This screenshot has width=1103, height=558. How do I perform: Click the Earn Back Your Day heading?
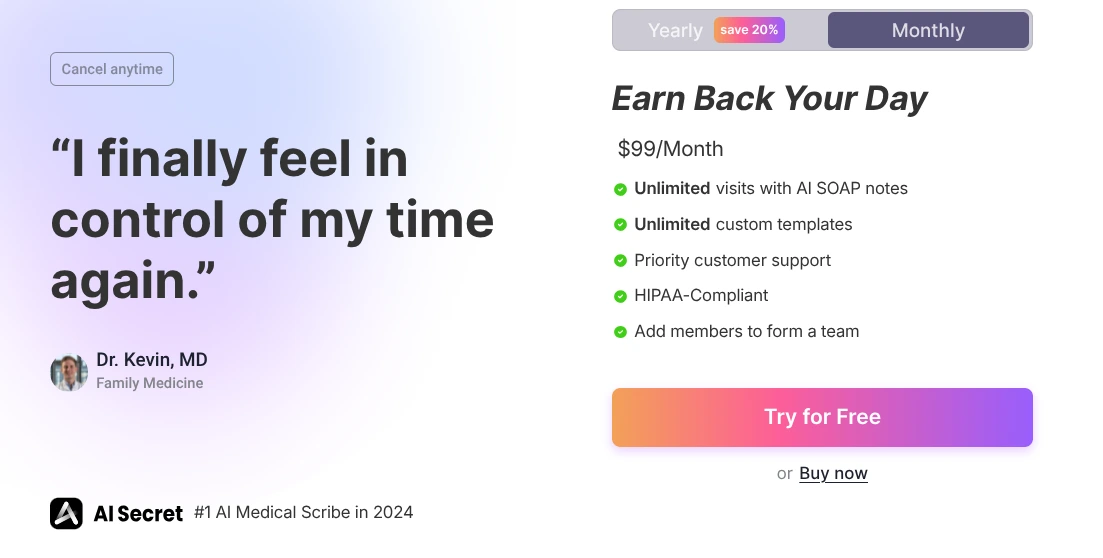(769, 98)
